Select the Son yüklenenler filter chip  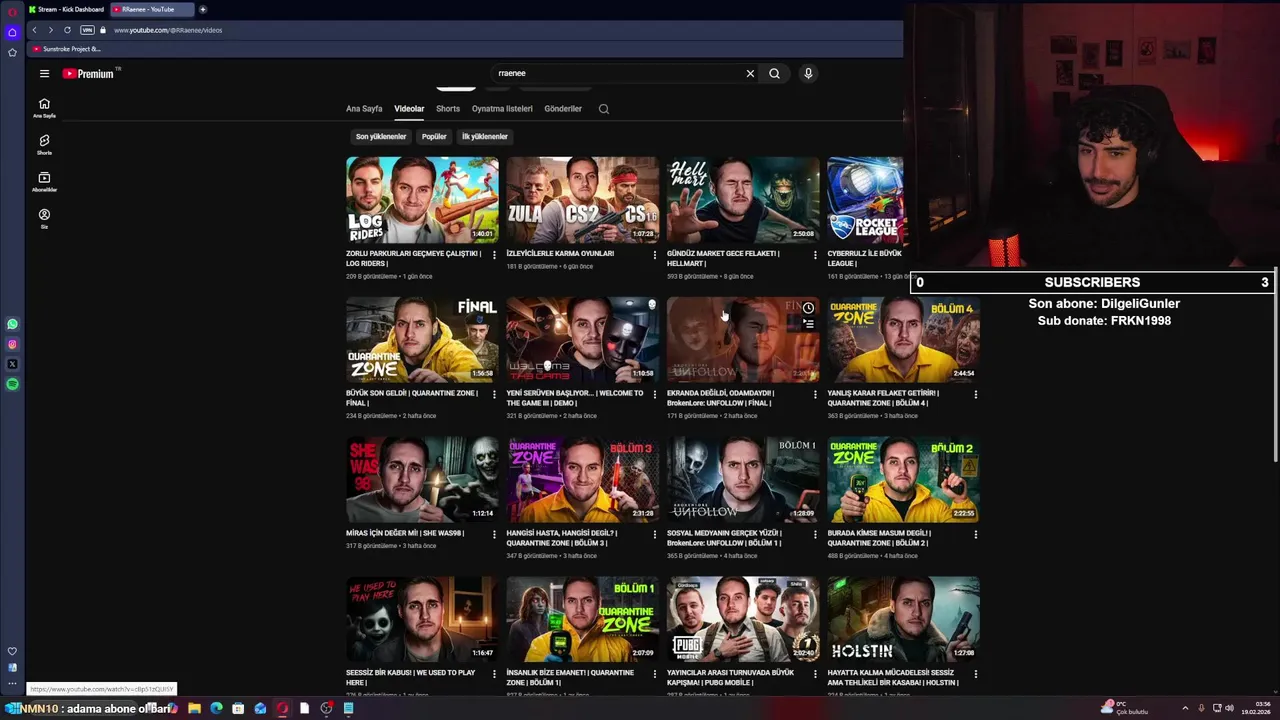coord(381,137)
